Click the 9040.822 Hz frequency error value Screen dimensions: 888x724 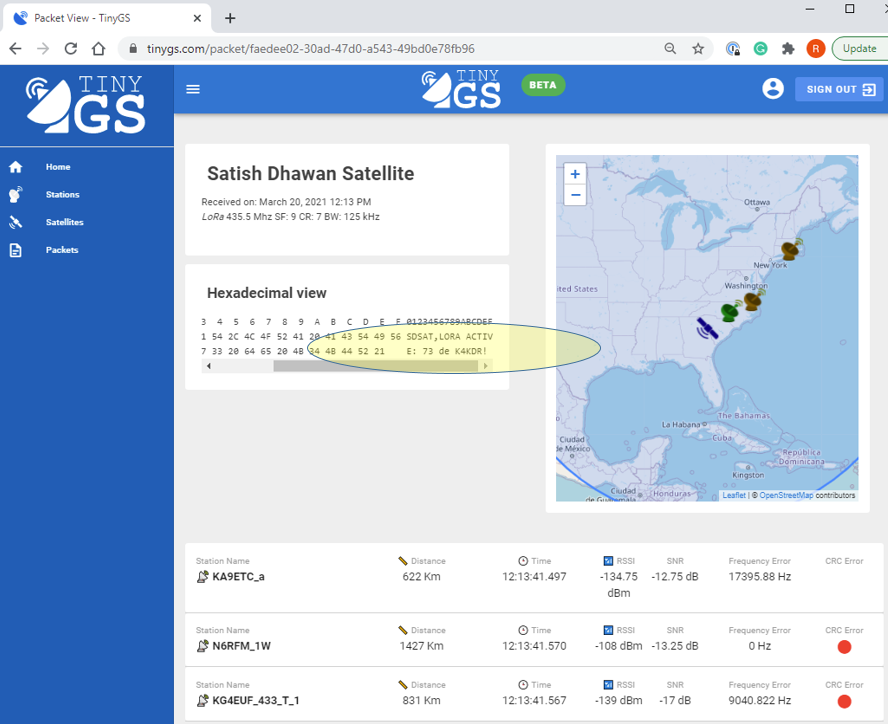pyautogui.click(x=759, y=701)
